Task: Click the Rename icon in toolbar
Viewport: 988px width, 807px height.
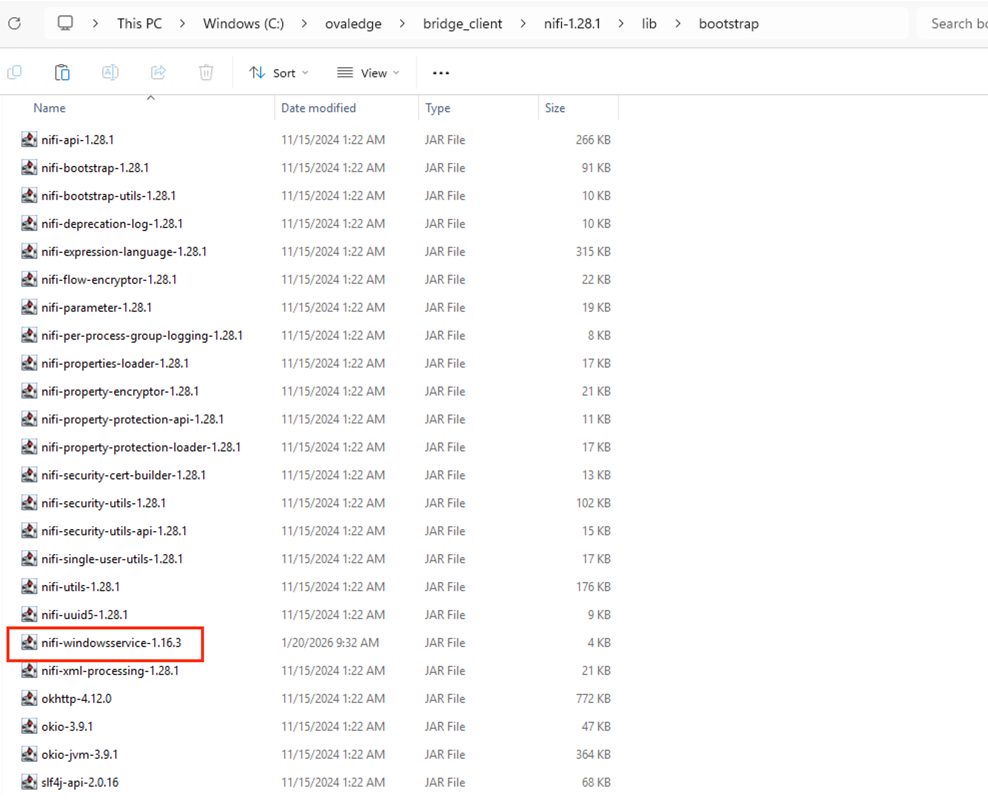Action: [110, 72]
